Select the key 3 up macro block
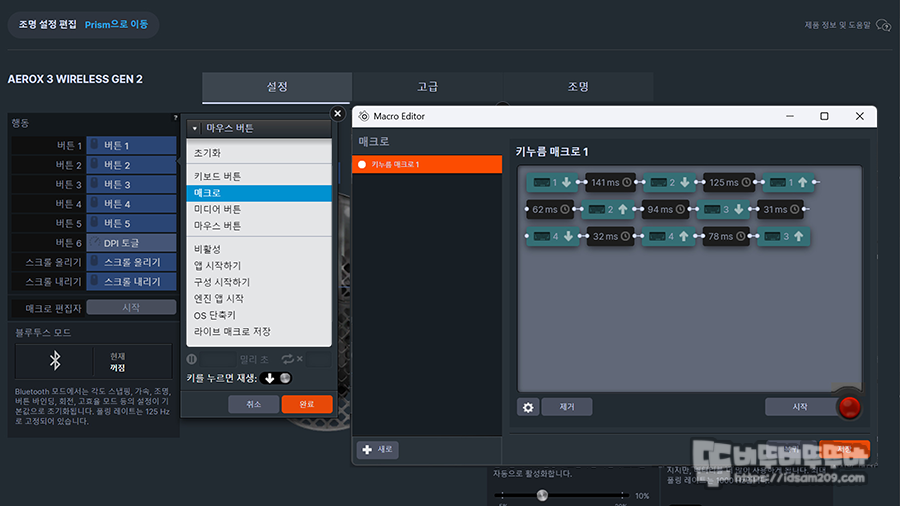 click(784, 236)
